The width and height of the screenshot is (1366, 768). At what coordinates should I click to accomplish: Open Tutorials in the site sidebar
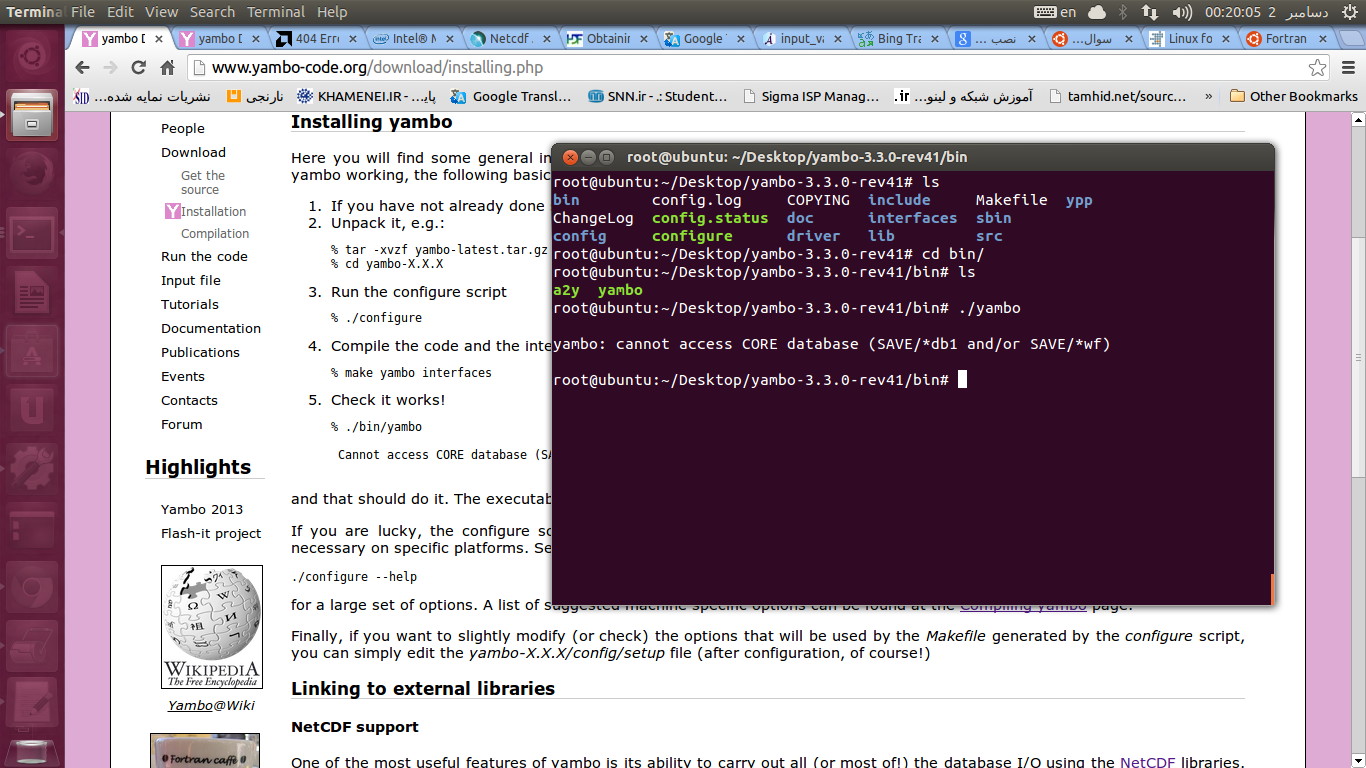(x=190, y=304)
